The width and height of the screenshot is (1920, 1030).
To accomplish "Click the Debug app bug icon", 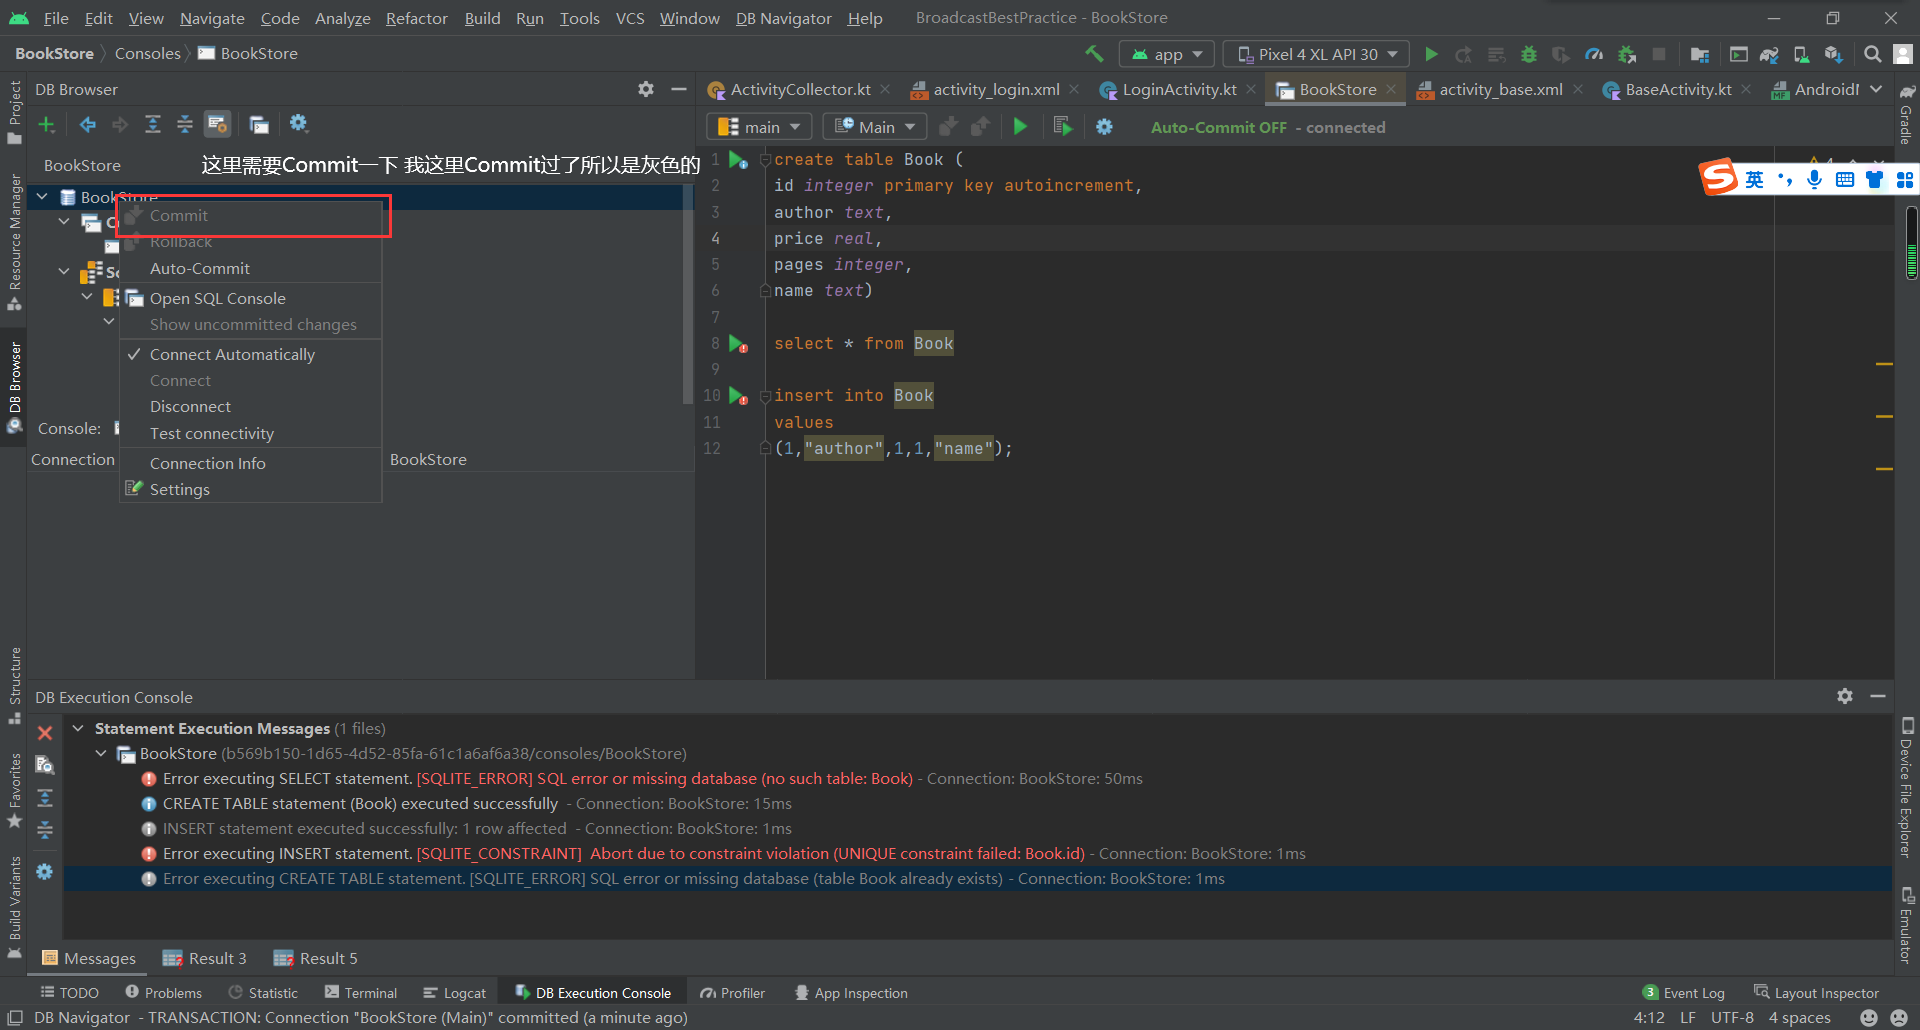I will click(x=1528, y=54).
